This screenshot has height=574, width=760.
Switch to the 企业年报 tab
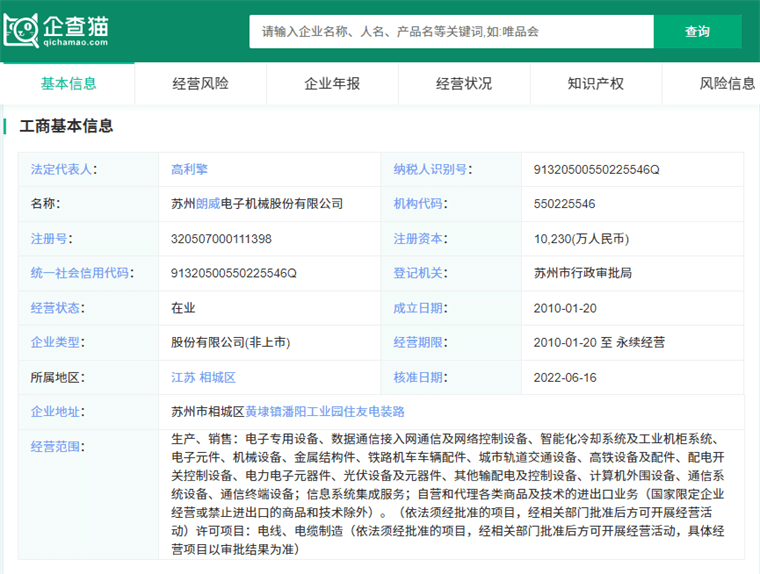332,83
